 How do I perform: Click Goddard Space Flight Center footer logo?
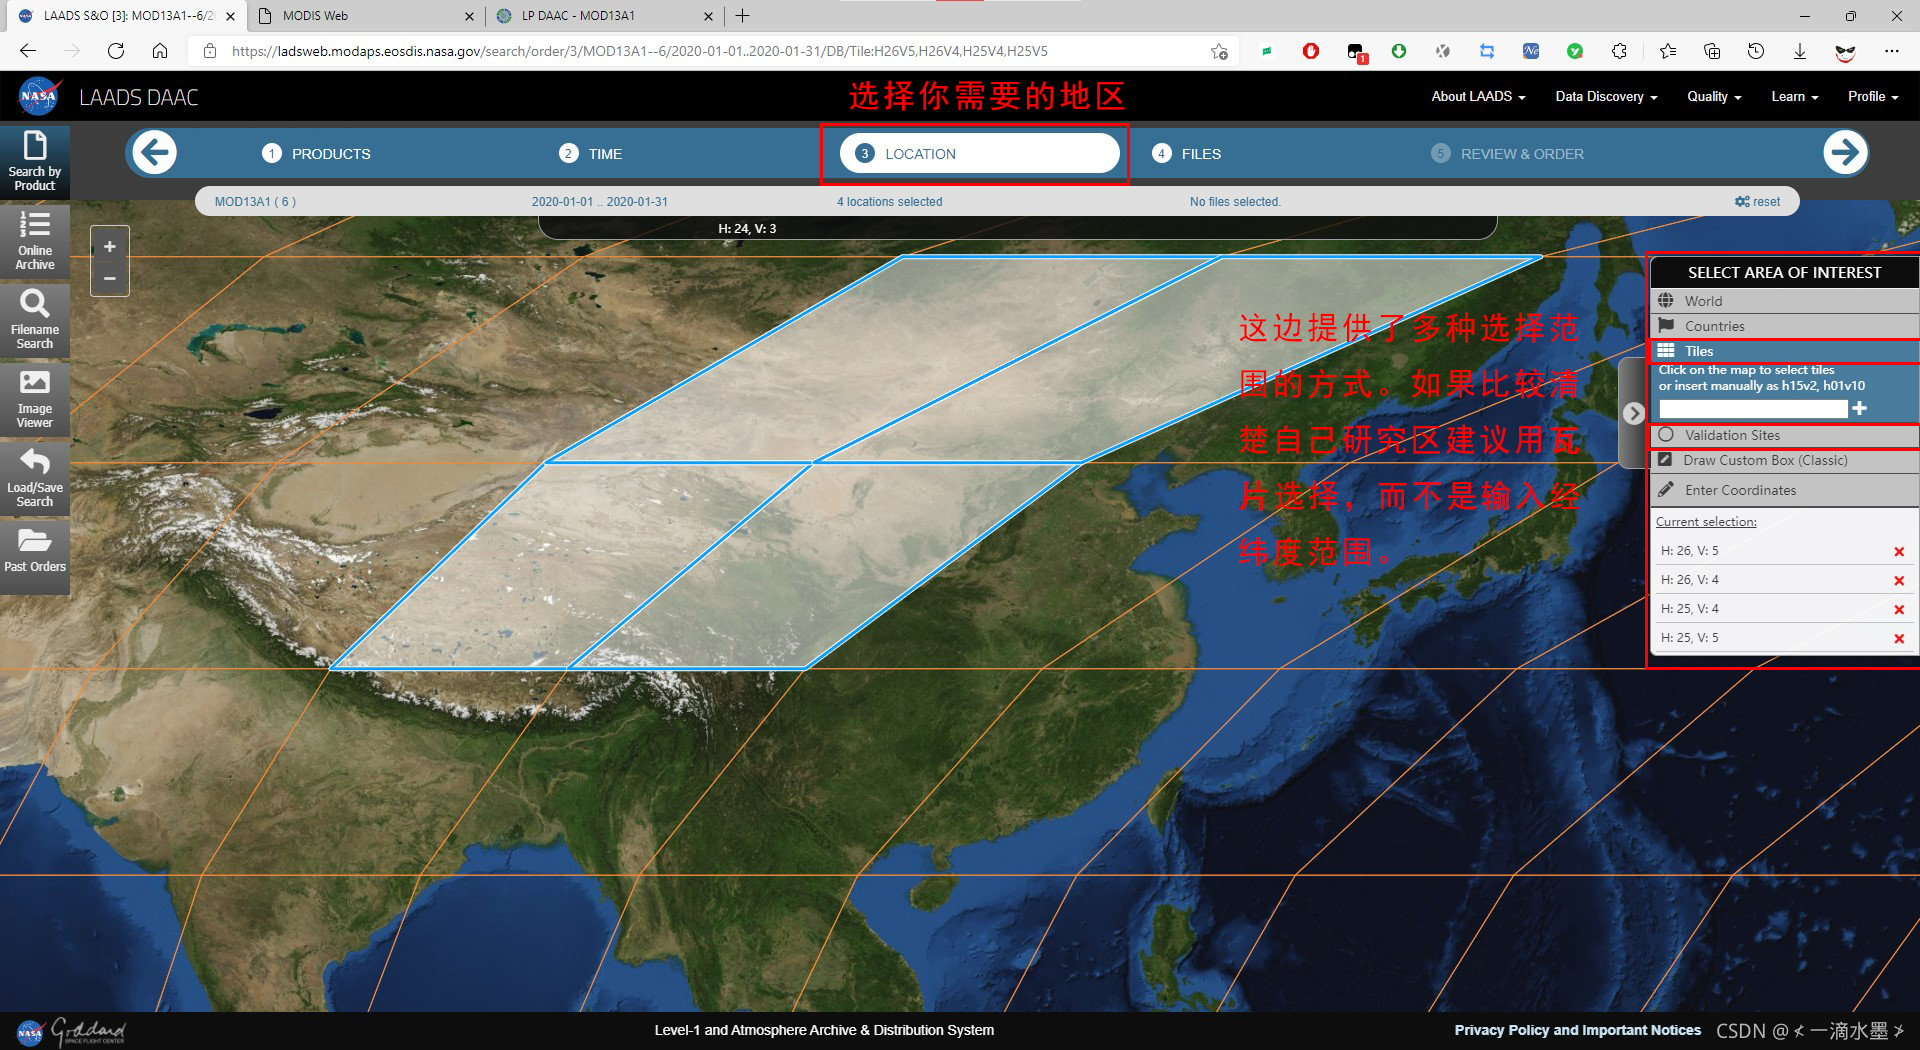(x=88, y=1031)
